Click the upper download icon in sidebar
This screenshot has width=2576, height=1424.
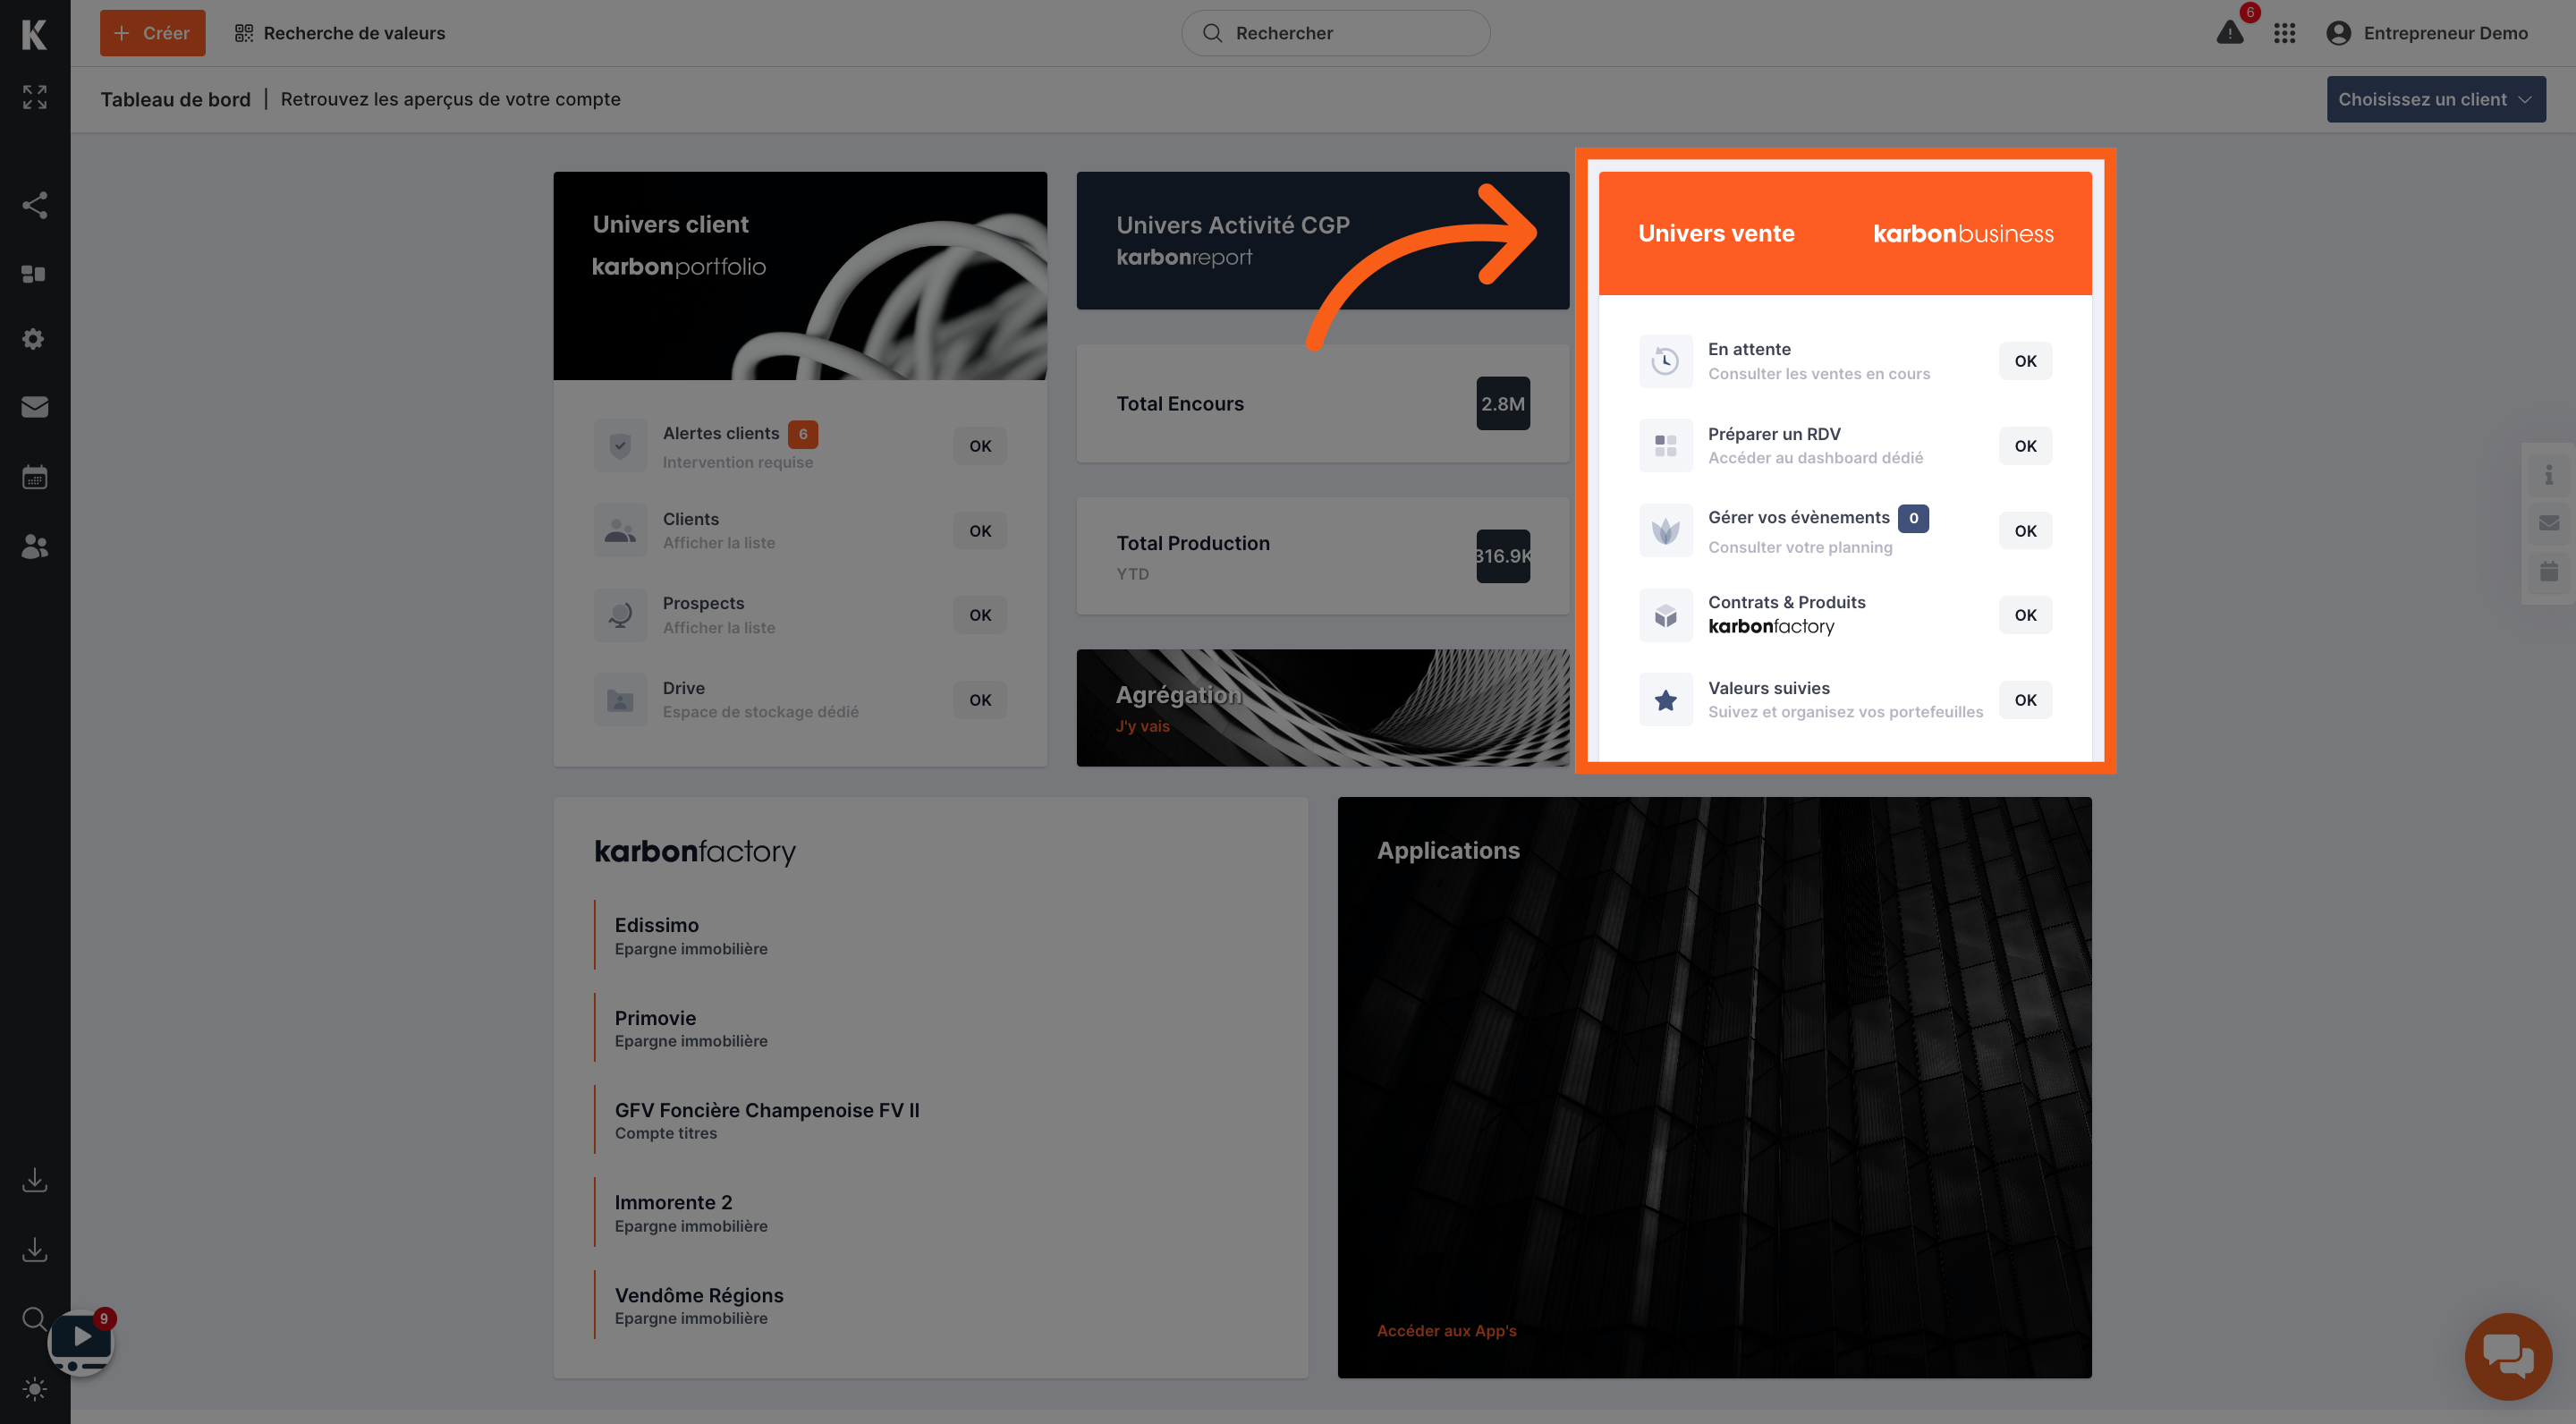coord(34,1179)
